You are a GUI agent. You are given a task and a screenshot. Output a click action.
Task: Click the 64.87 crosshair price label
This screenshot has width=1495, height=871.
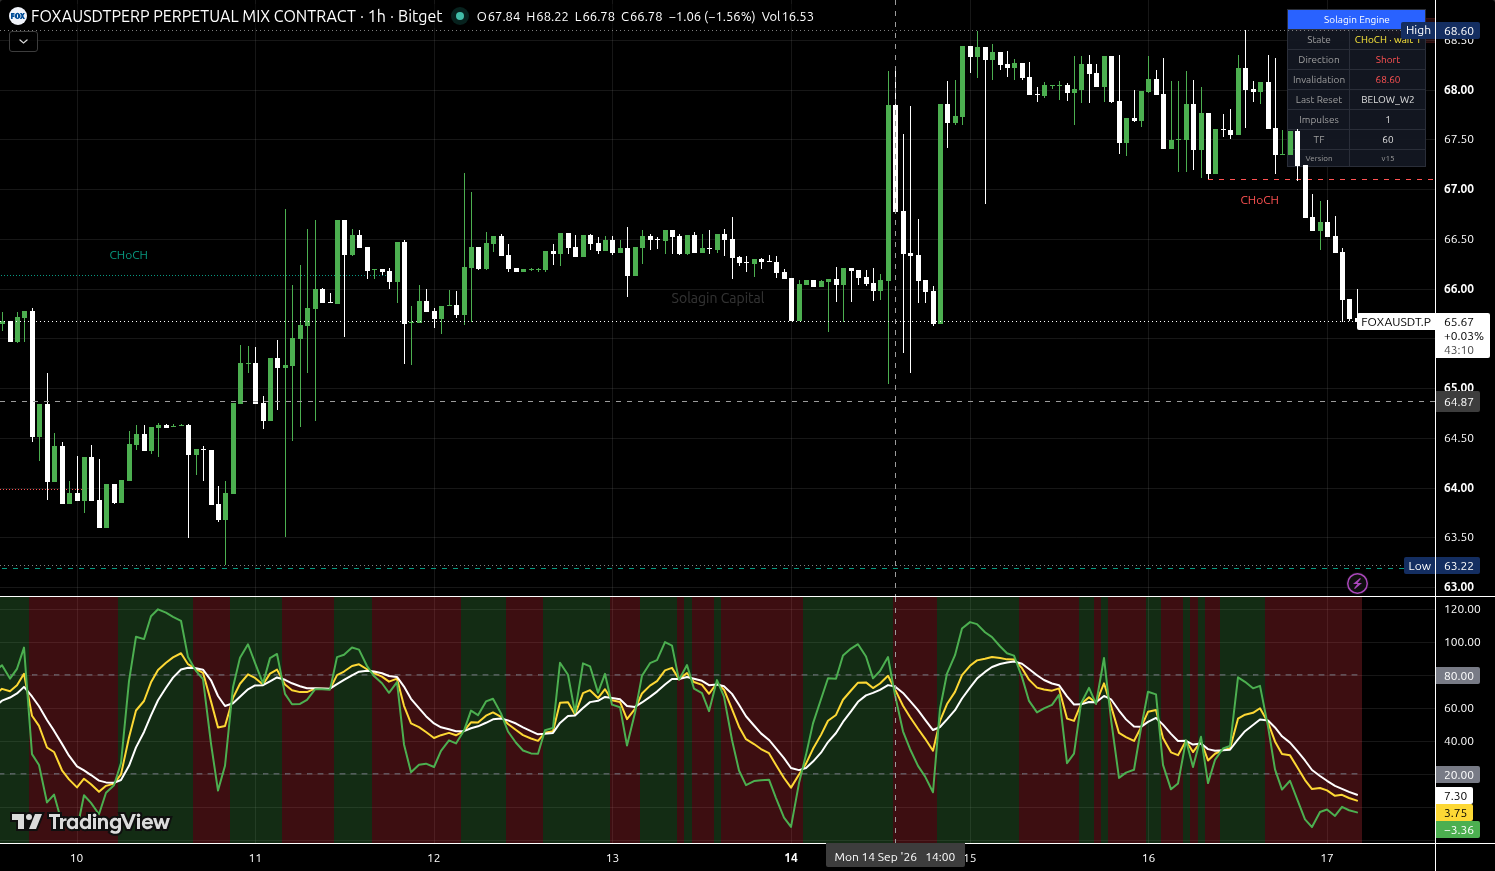tap(1458, 402)
